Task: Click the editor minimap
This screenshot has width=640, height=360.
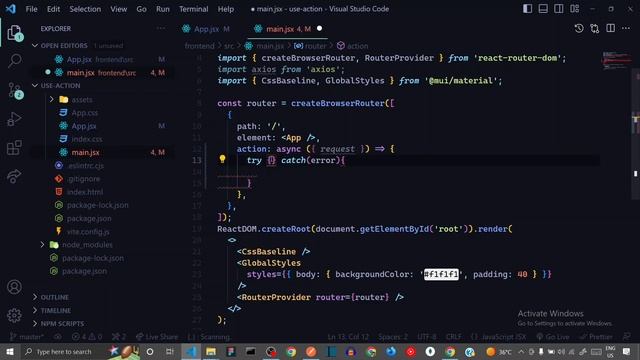Action: [616, 60]
